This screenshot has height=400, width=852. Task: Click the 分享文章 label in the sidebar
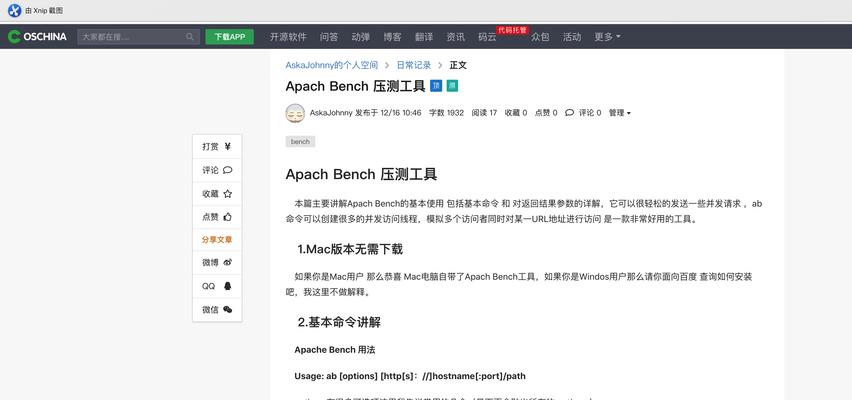(217, 240)
